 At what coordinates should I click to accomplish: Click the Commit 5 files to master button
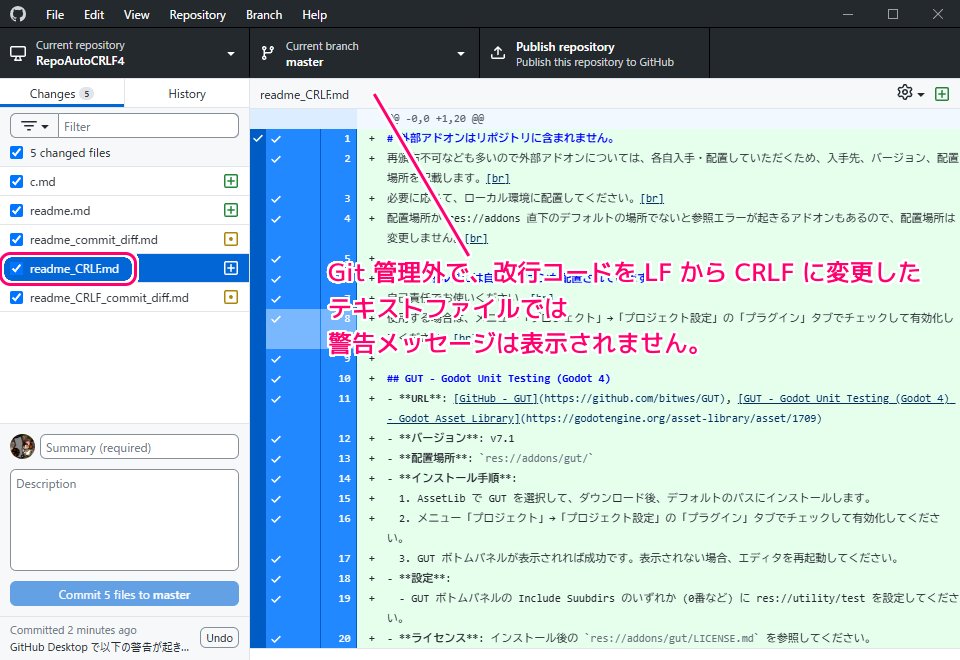[123, 593]
